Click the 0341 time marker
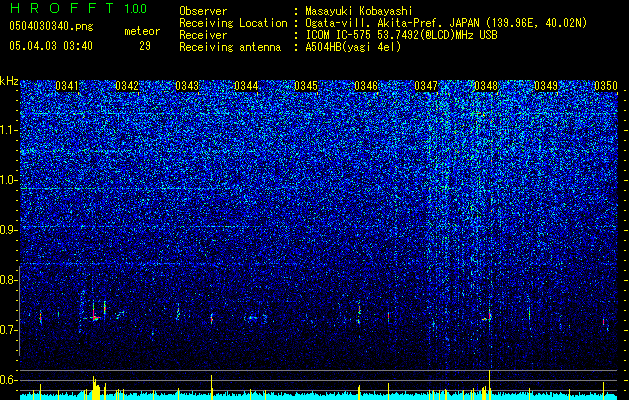The image size is (629, 400). (x=67, y=86)
